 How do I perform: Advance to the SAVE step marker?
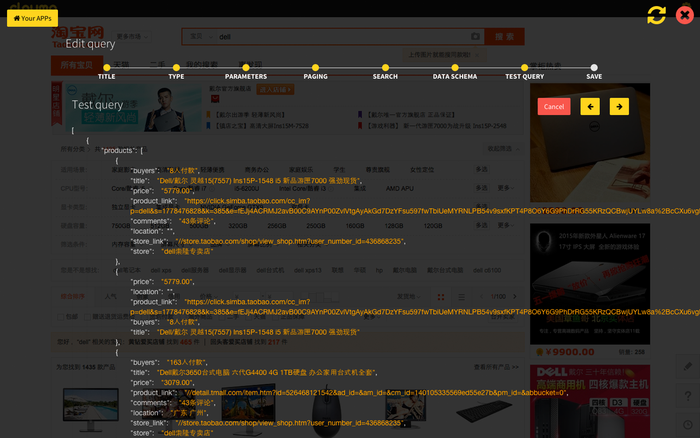594,68
